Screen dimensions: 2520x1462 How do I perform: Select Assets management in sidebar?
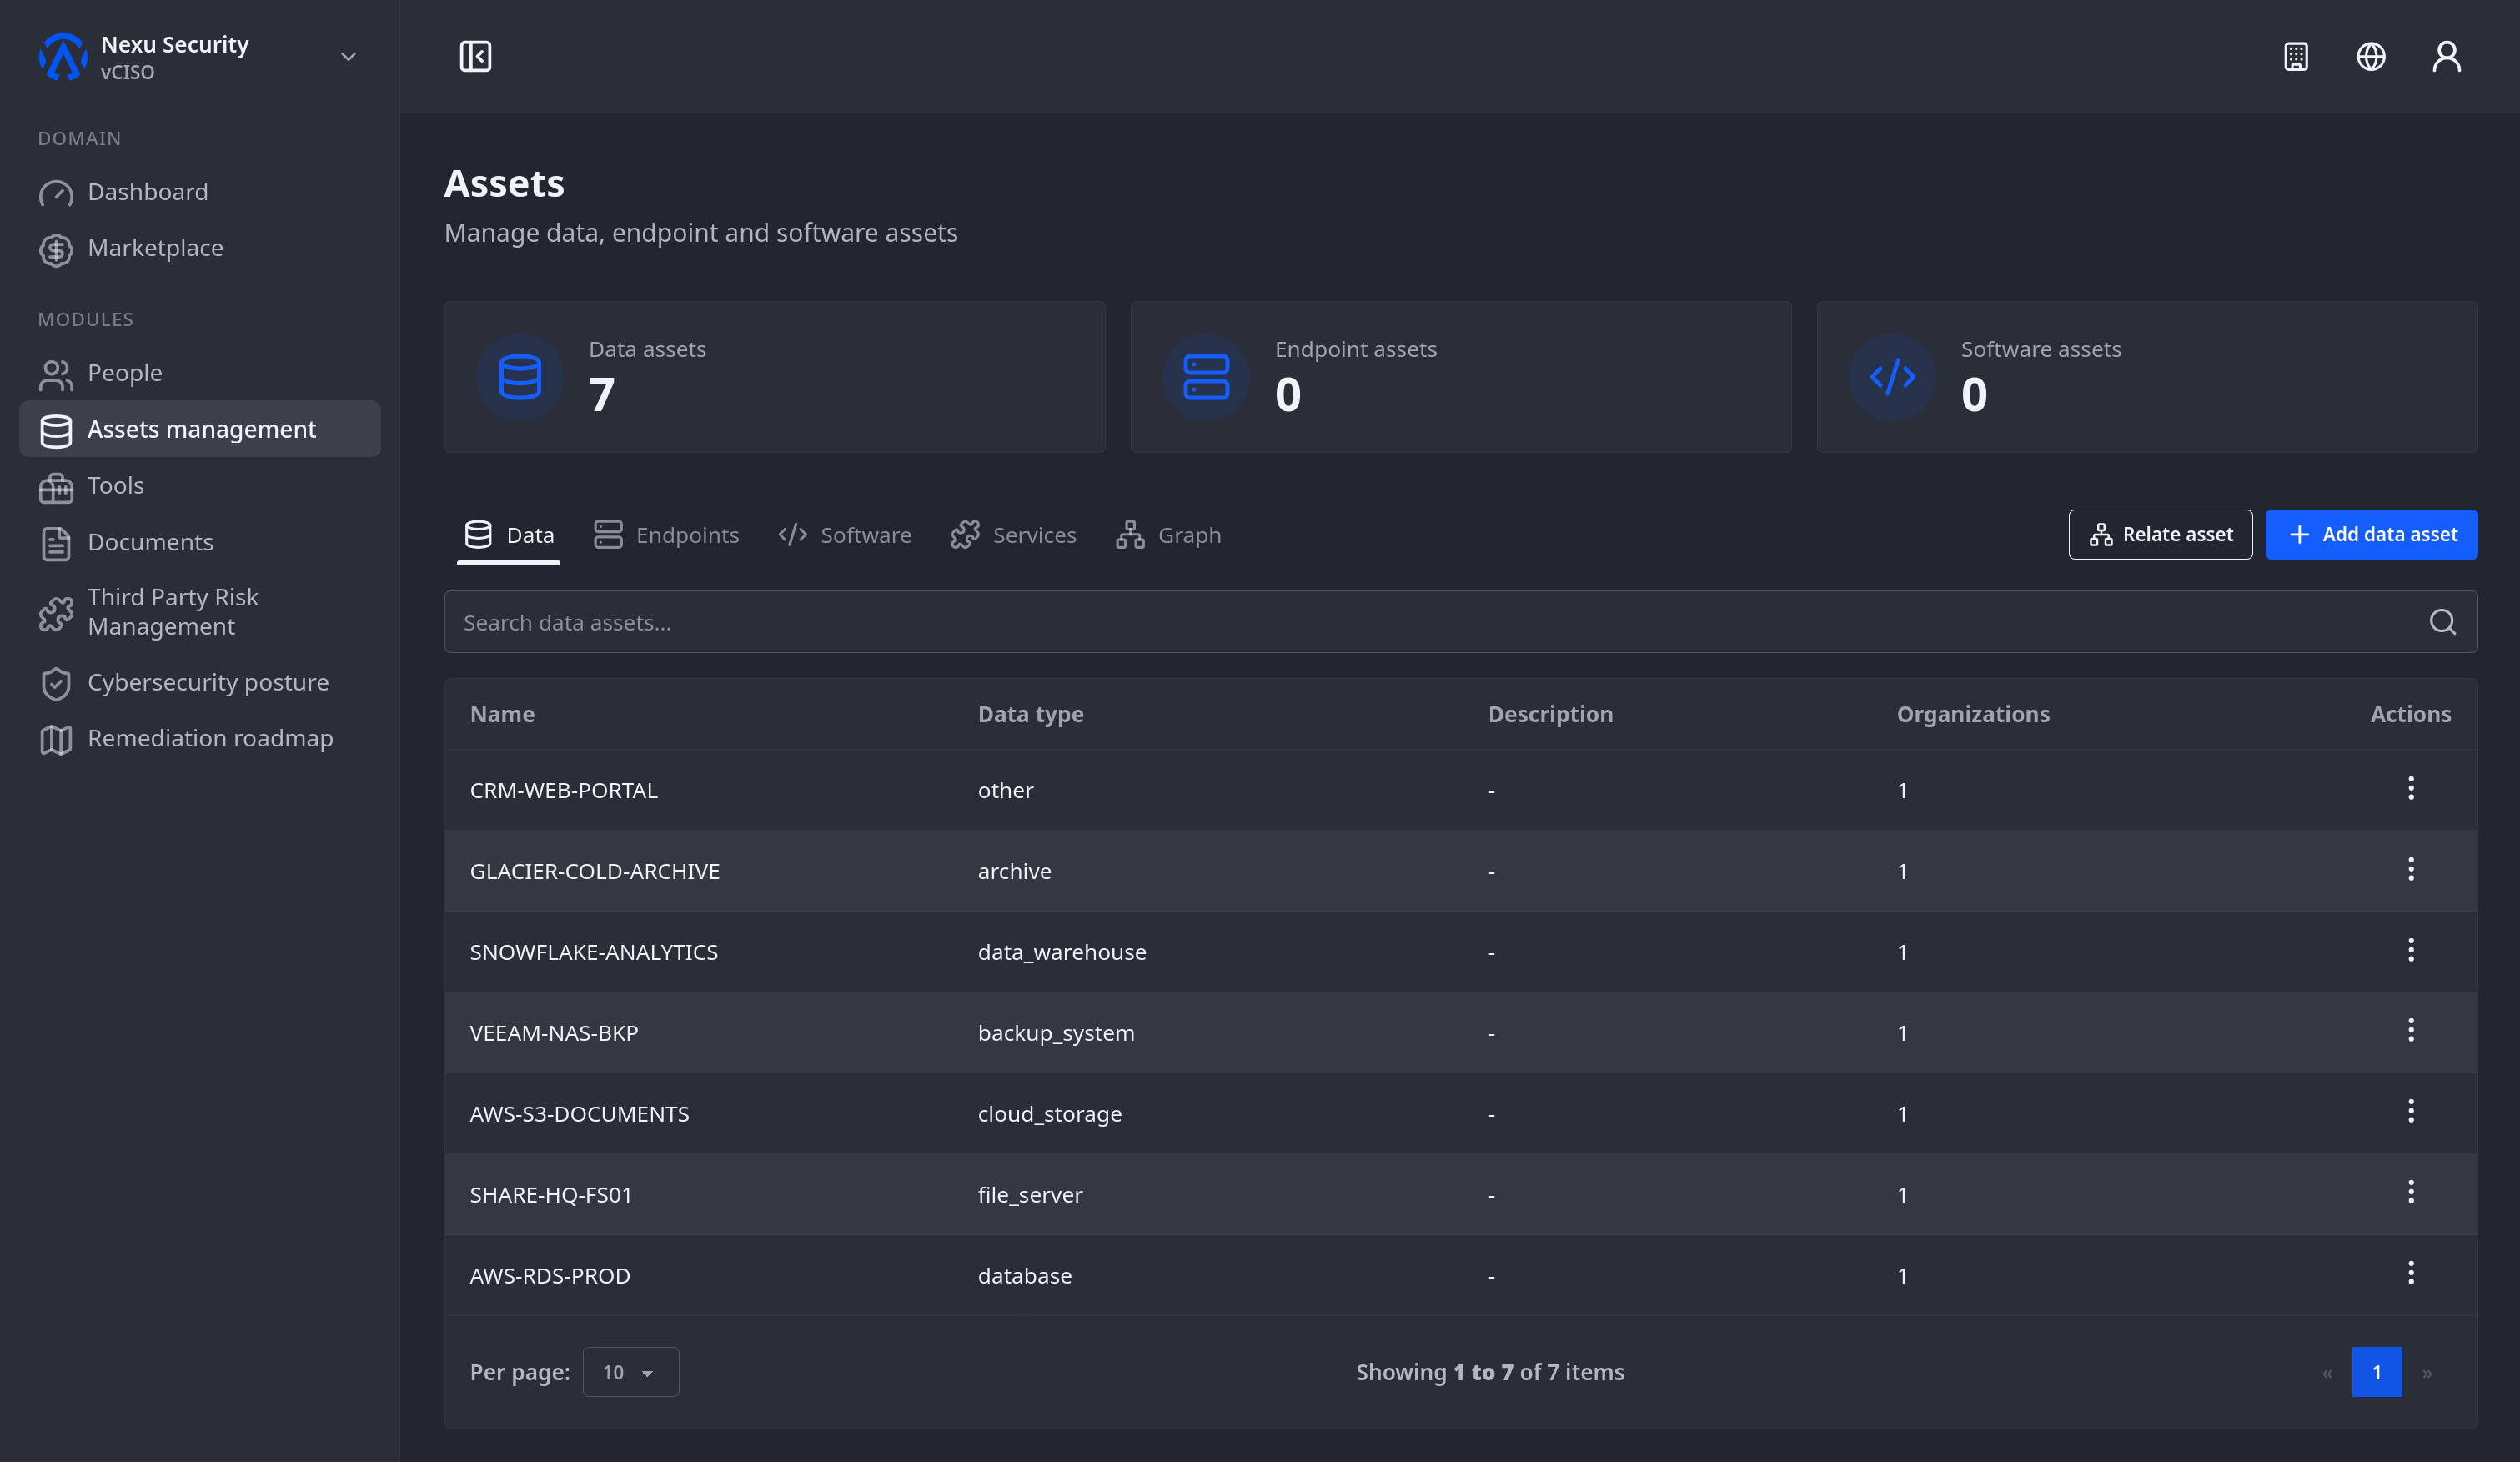click(x=200, y=429)
